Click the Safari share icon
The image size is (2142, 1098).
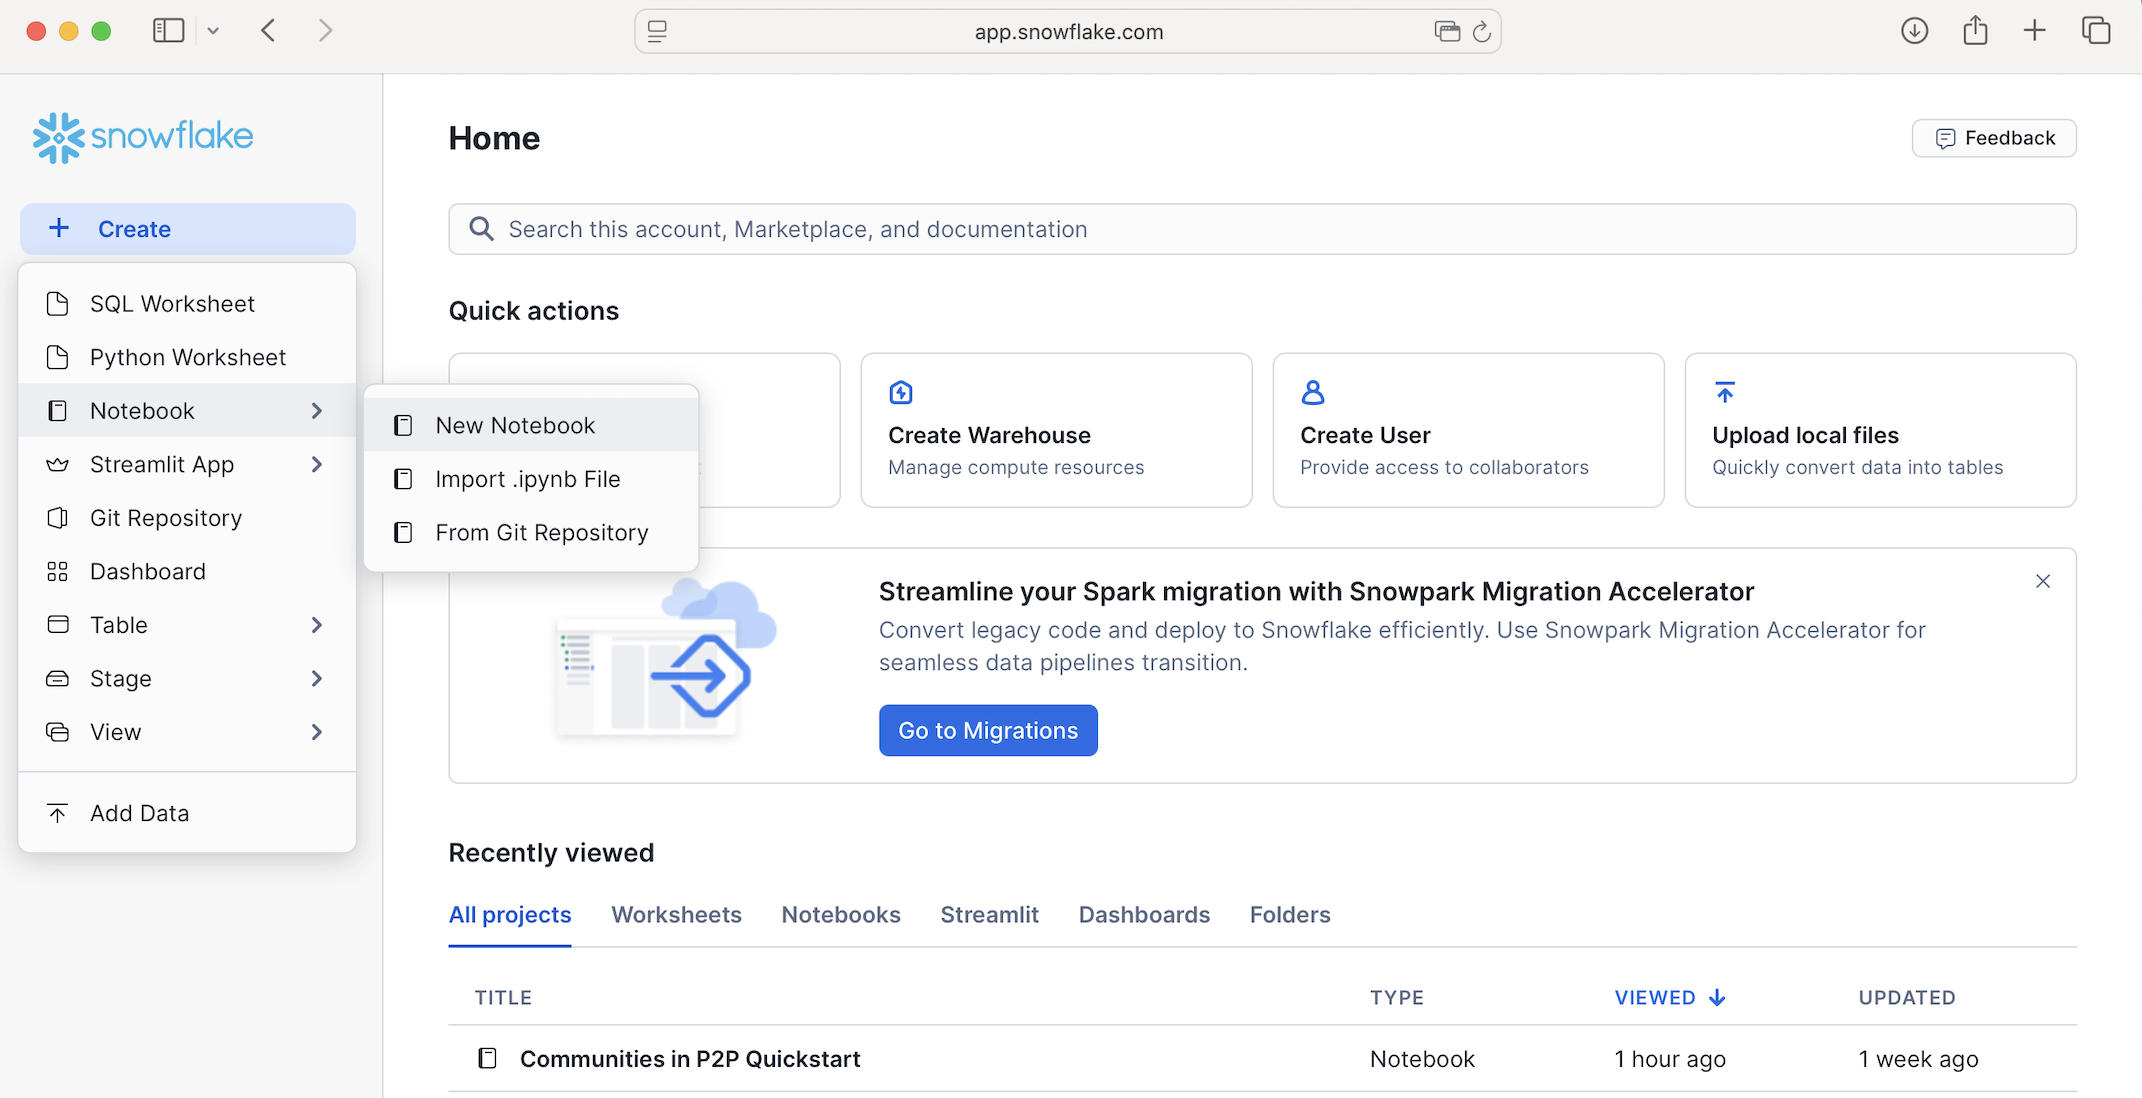(1974, 31)
